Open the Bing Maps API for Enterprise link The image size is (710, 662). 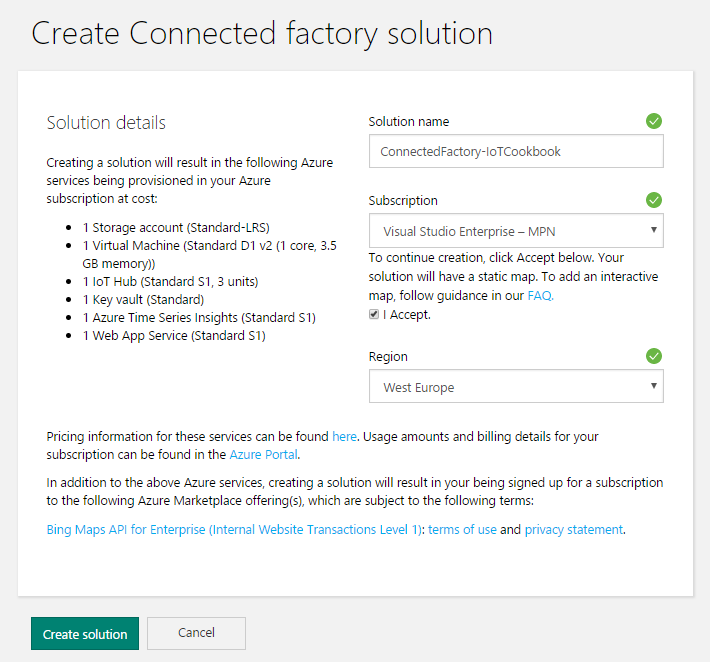[234, 530]
